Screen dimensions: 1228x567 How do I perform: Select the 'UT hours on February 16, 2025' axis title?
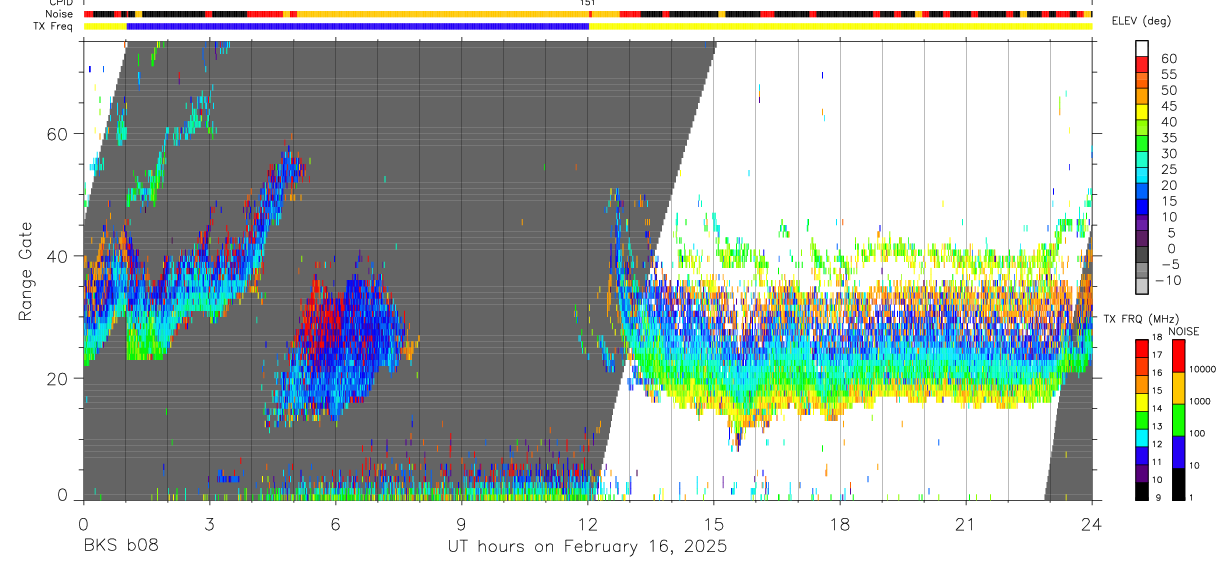click(587, 548)
